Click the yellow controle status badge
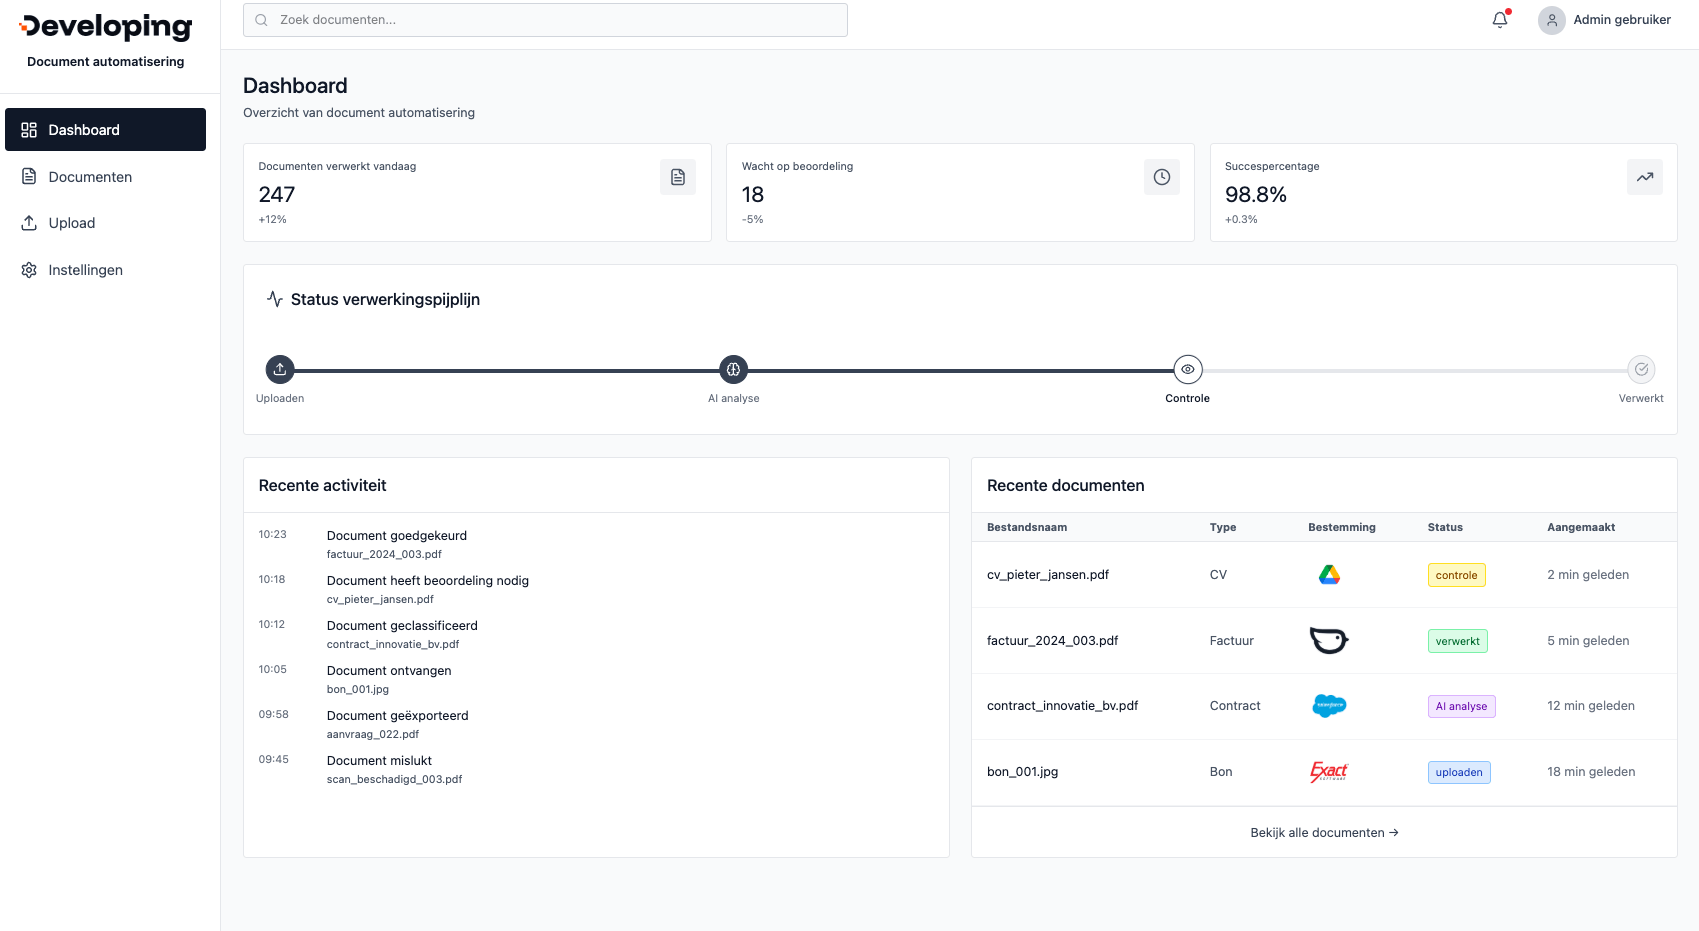The width and height of the screenshot is (1699, 931). coord(1456,575)
